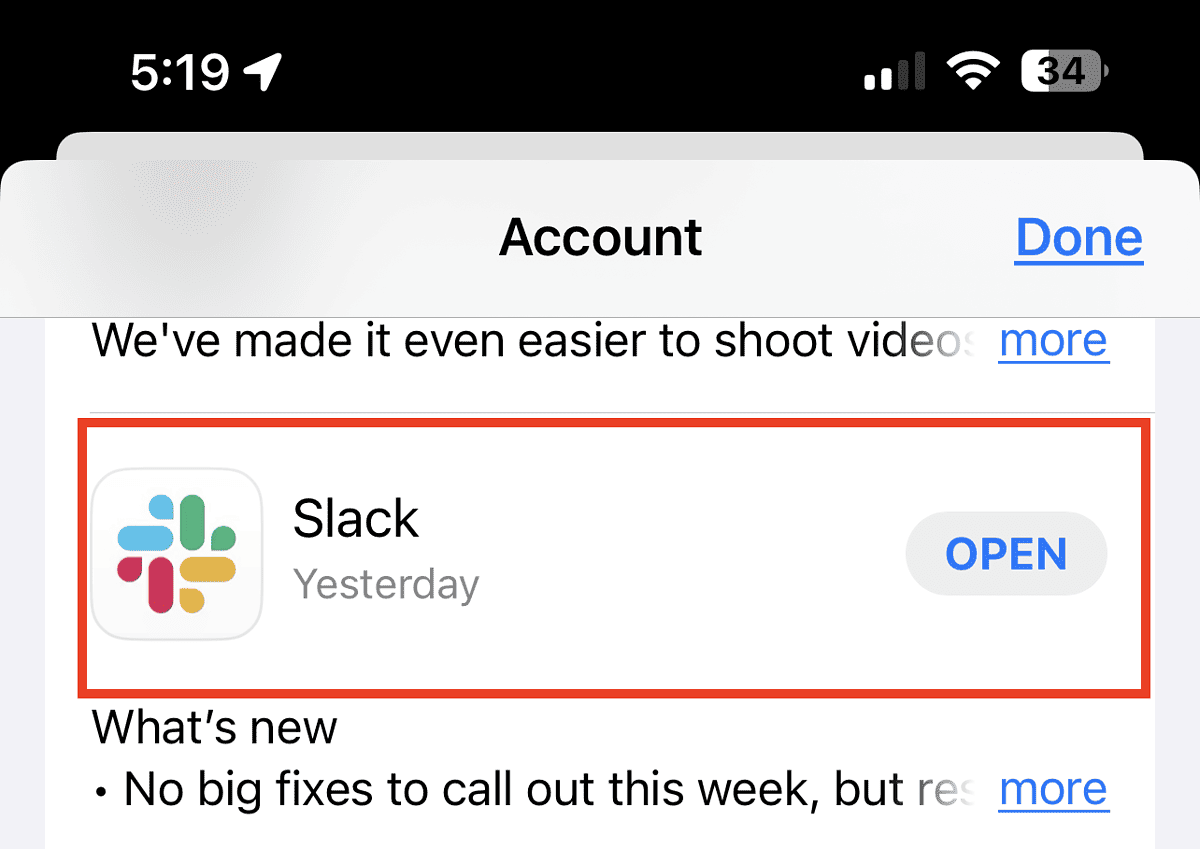This screenshot has height=849, width=1200.
Task: Tap the Wi-Fi icon in the status bar
Action: click(971, 68)
